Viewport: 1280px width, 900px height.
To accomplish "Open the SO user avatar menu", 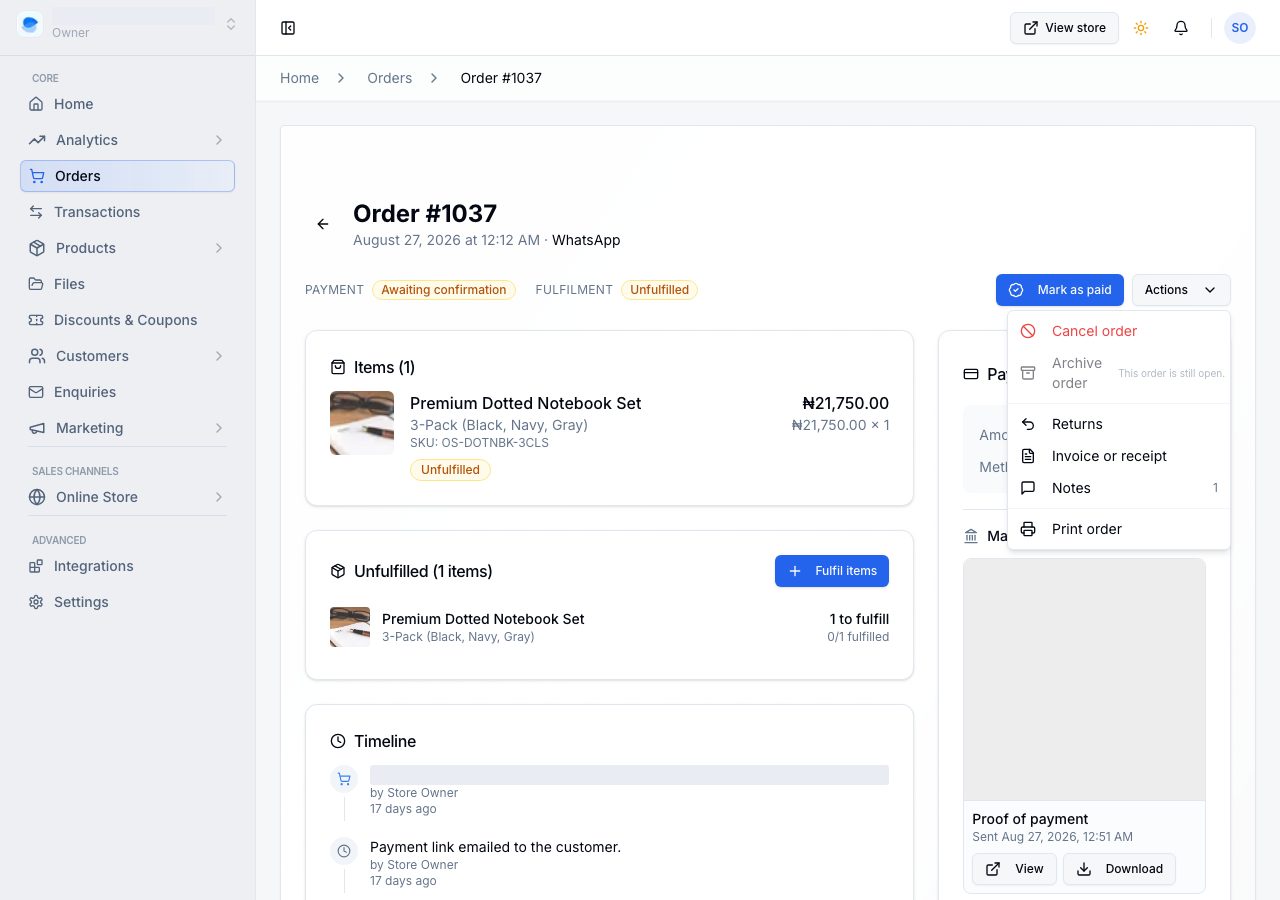I will tap(1240, 28).
